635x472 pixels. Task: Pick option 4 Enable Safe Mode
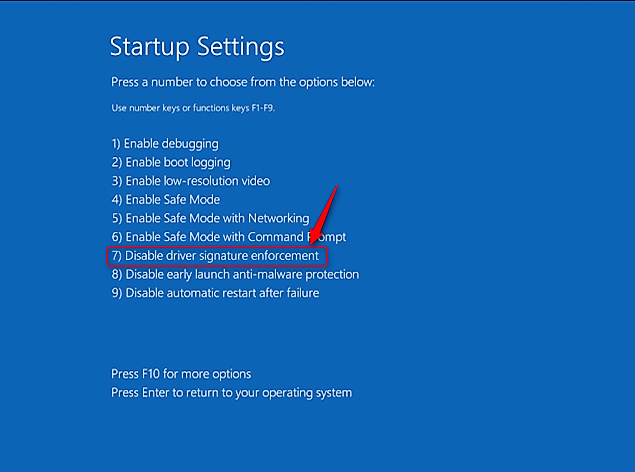[x=165, y=200]
